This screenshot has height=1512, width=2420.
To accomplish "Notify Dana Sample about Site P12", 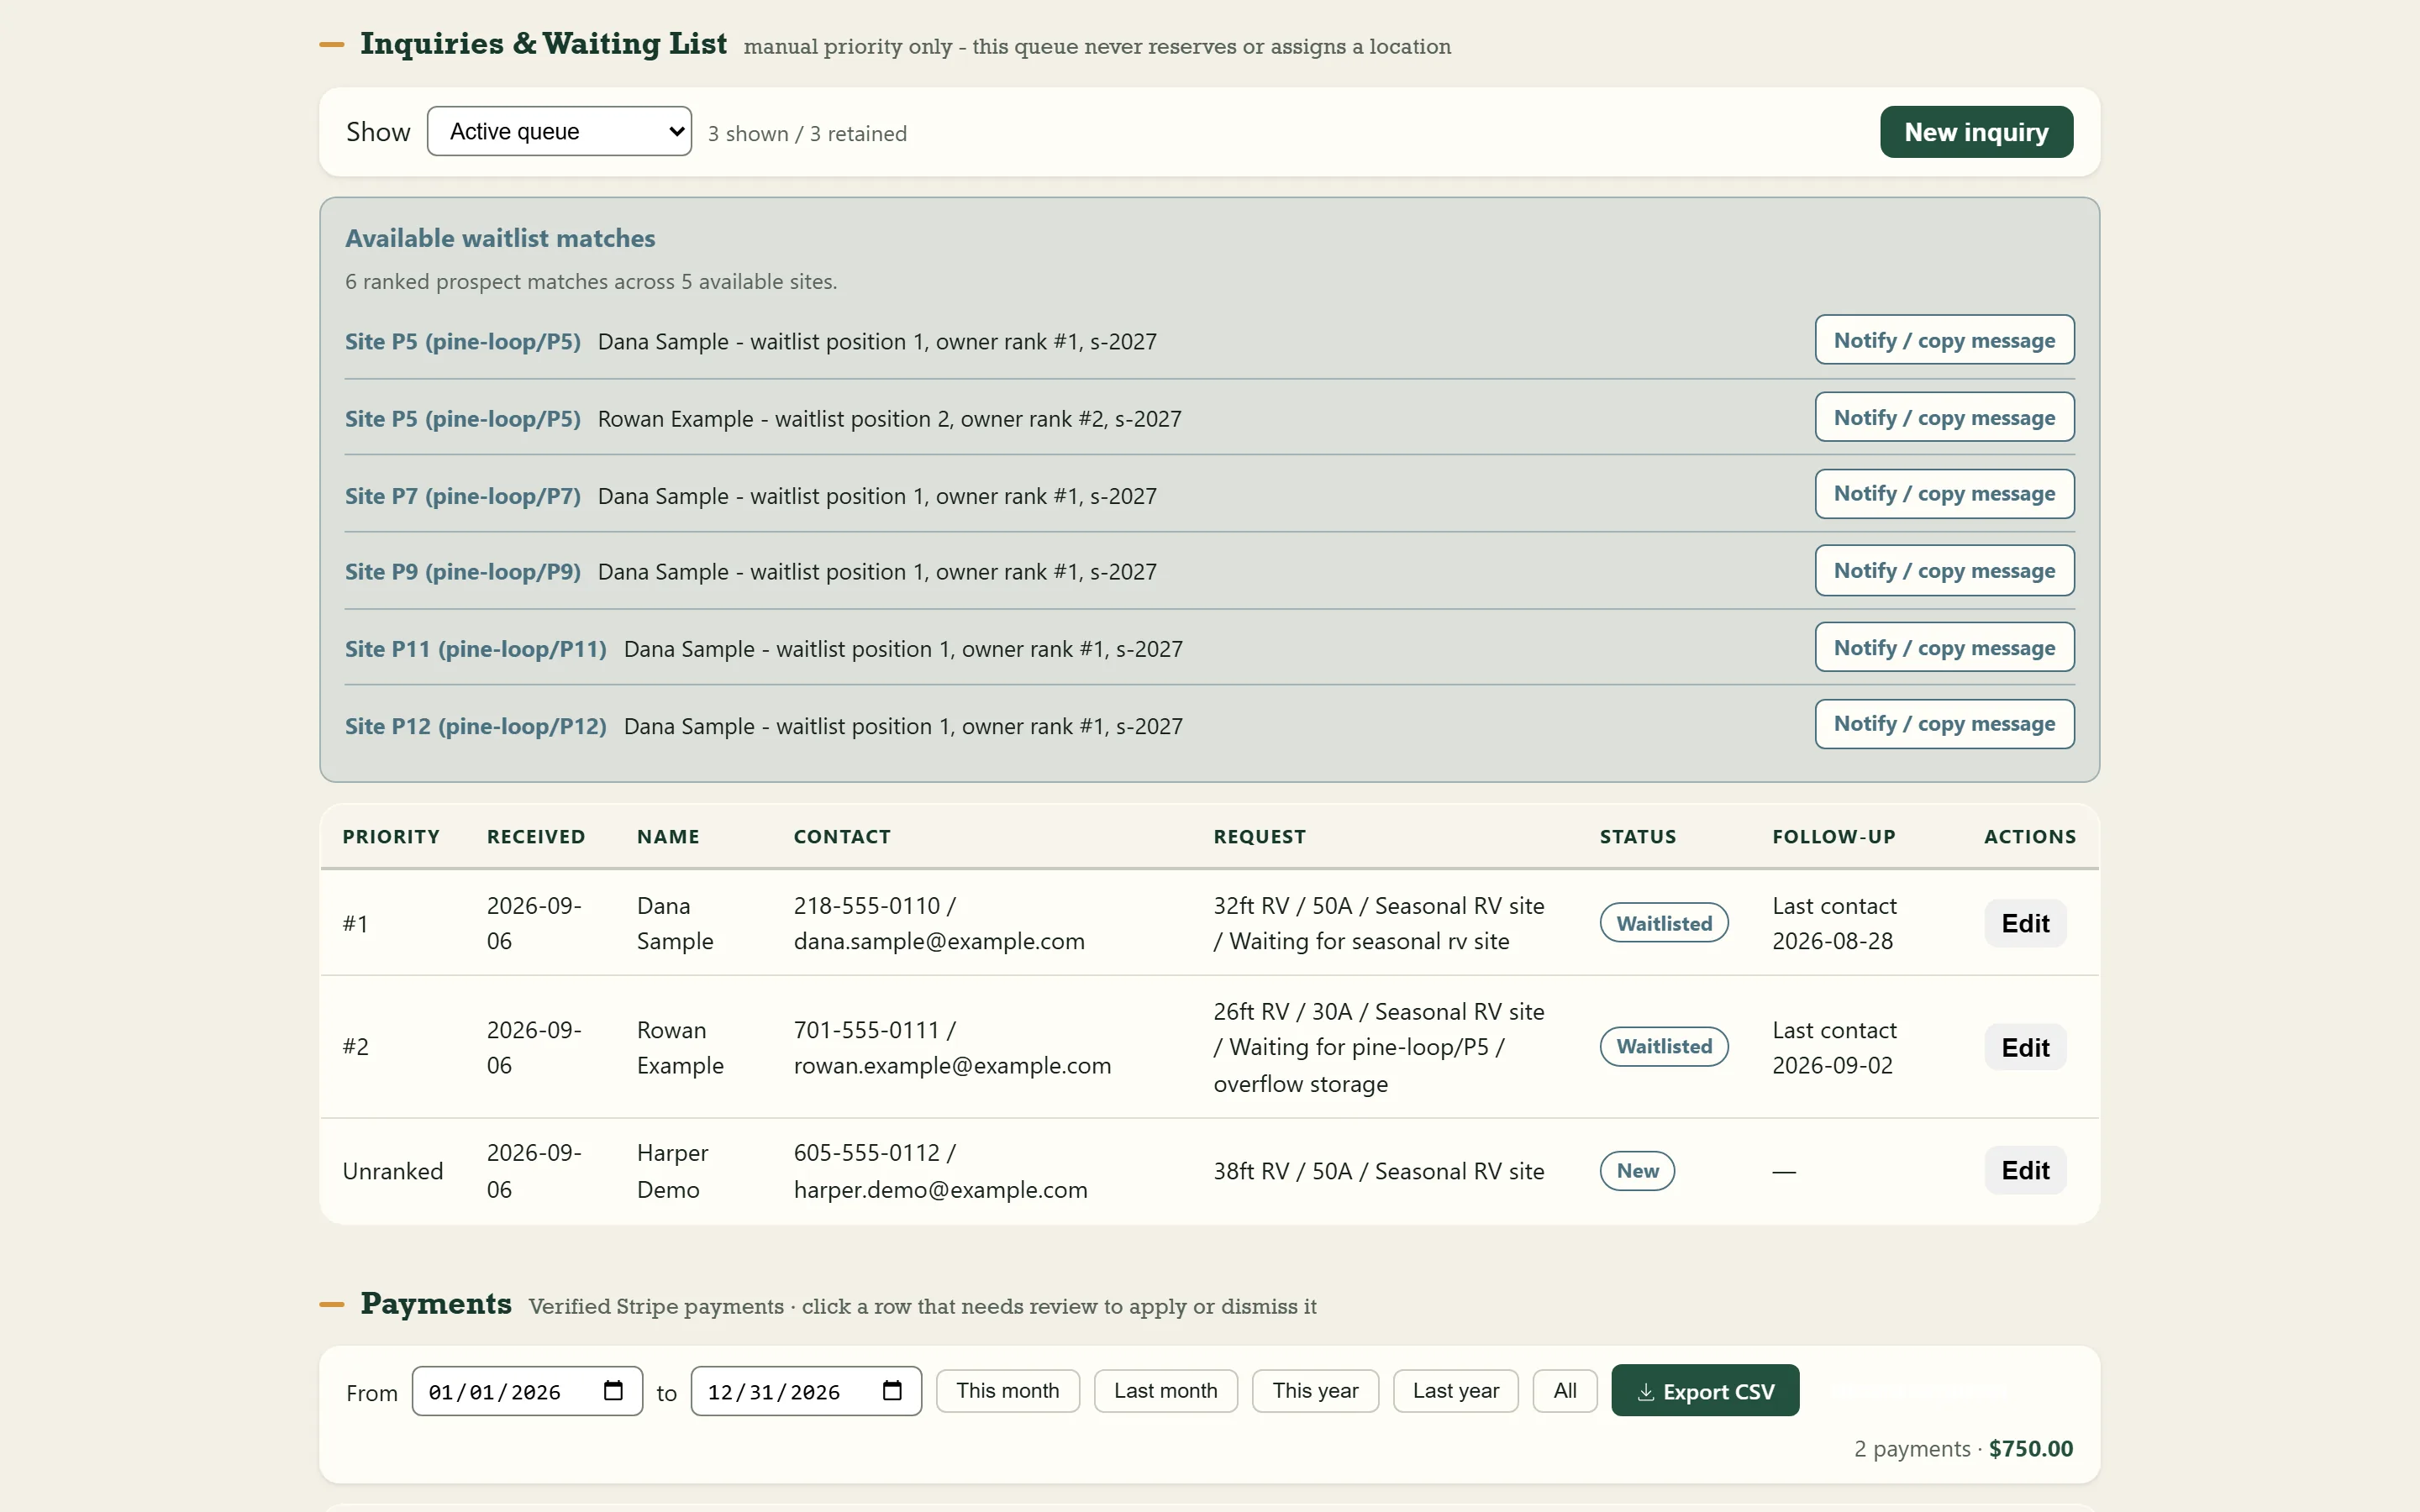I will pos(1944,724).
